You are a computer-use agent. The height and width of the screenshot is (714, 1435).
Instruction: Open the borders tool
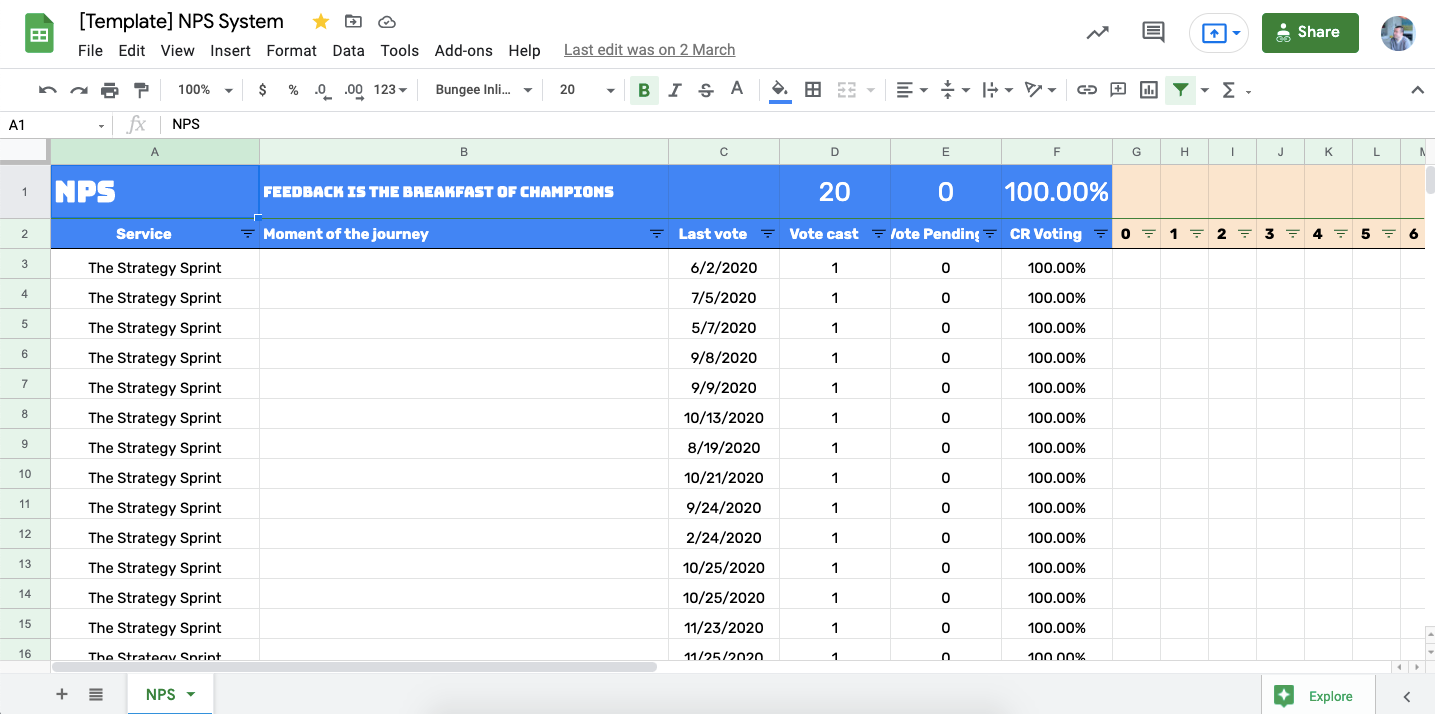pyautogui.click(x=813, y=90)
